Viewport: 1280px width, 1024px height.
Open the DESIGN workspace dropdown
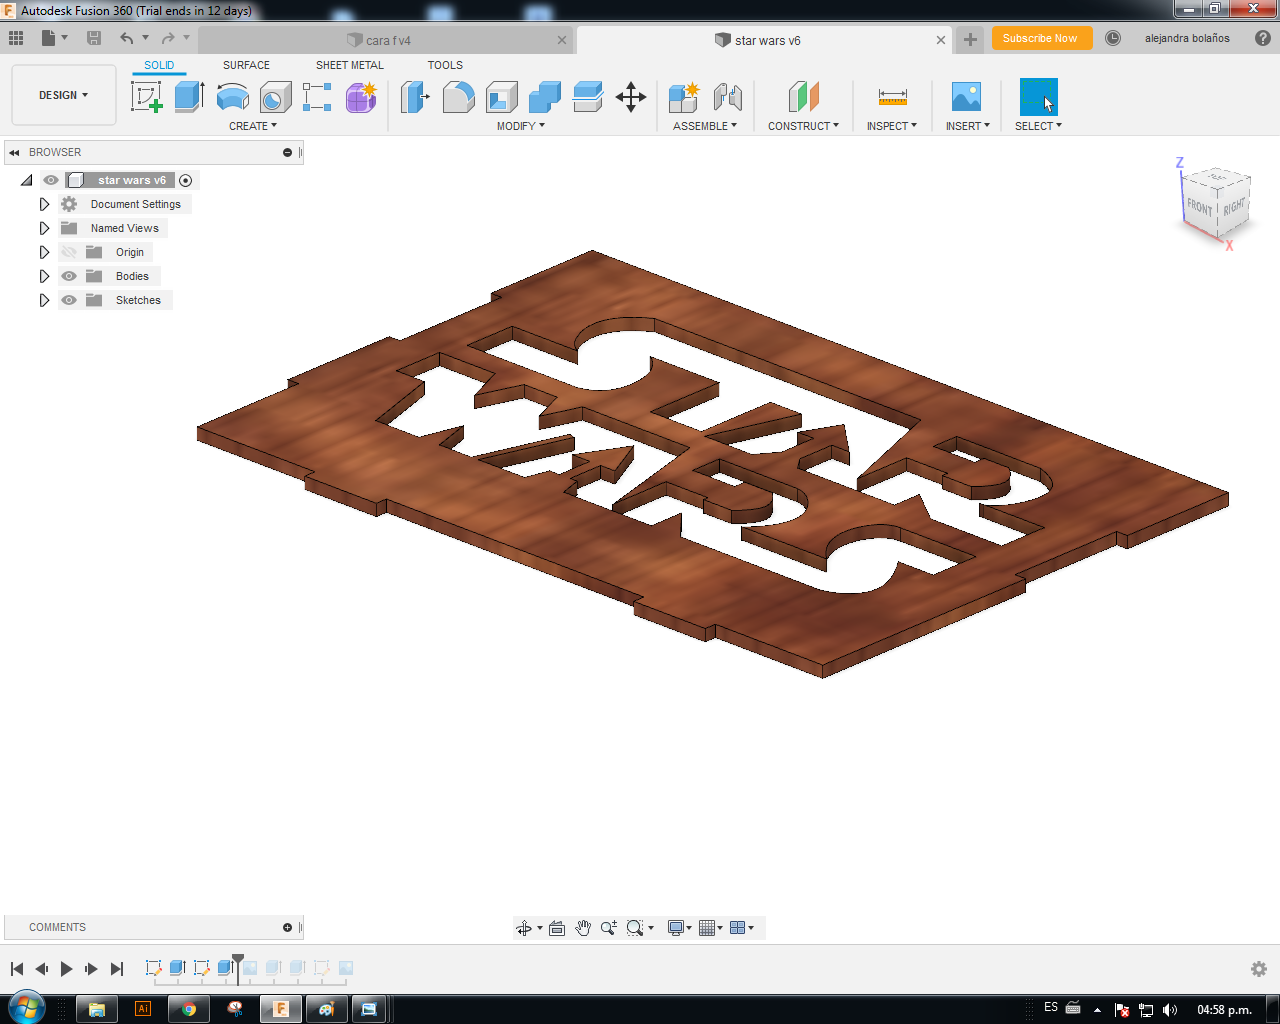tap(64, 95)
